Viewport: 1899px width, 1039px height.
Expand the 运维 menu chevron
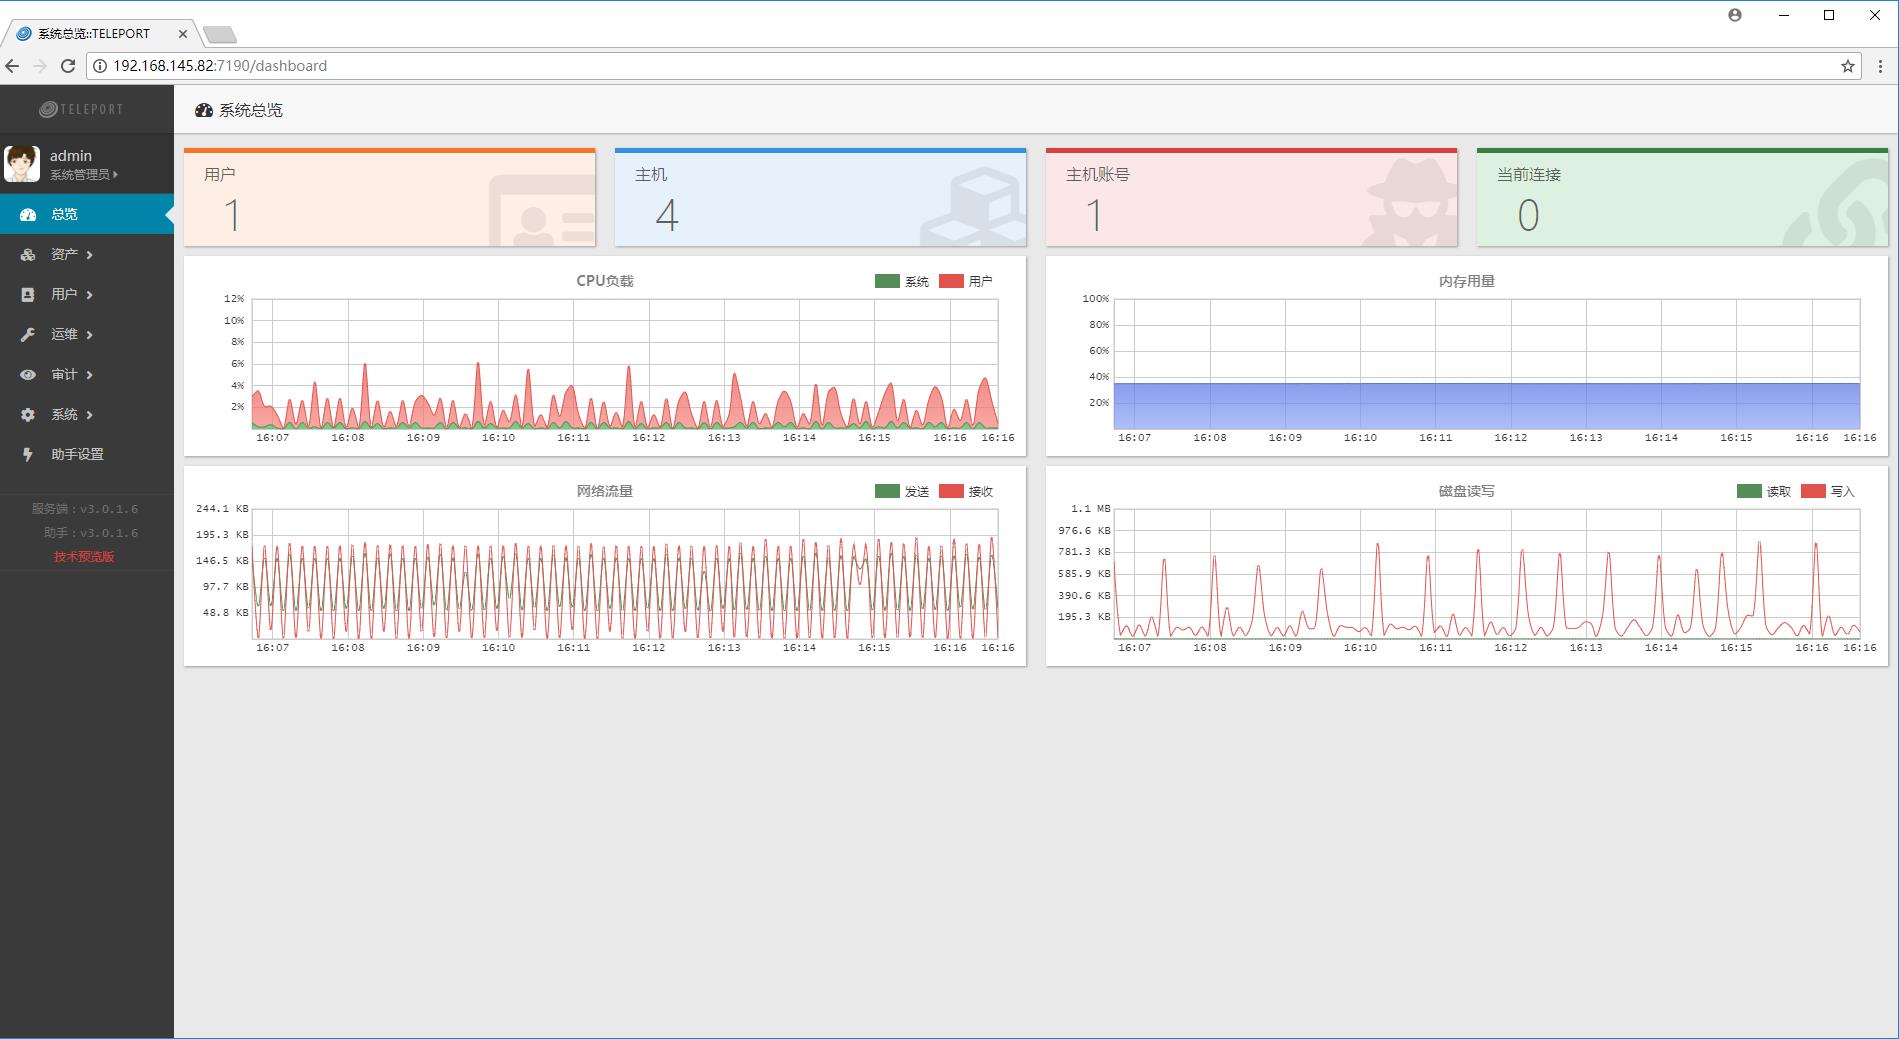[89, 335]
